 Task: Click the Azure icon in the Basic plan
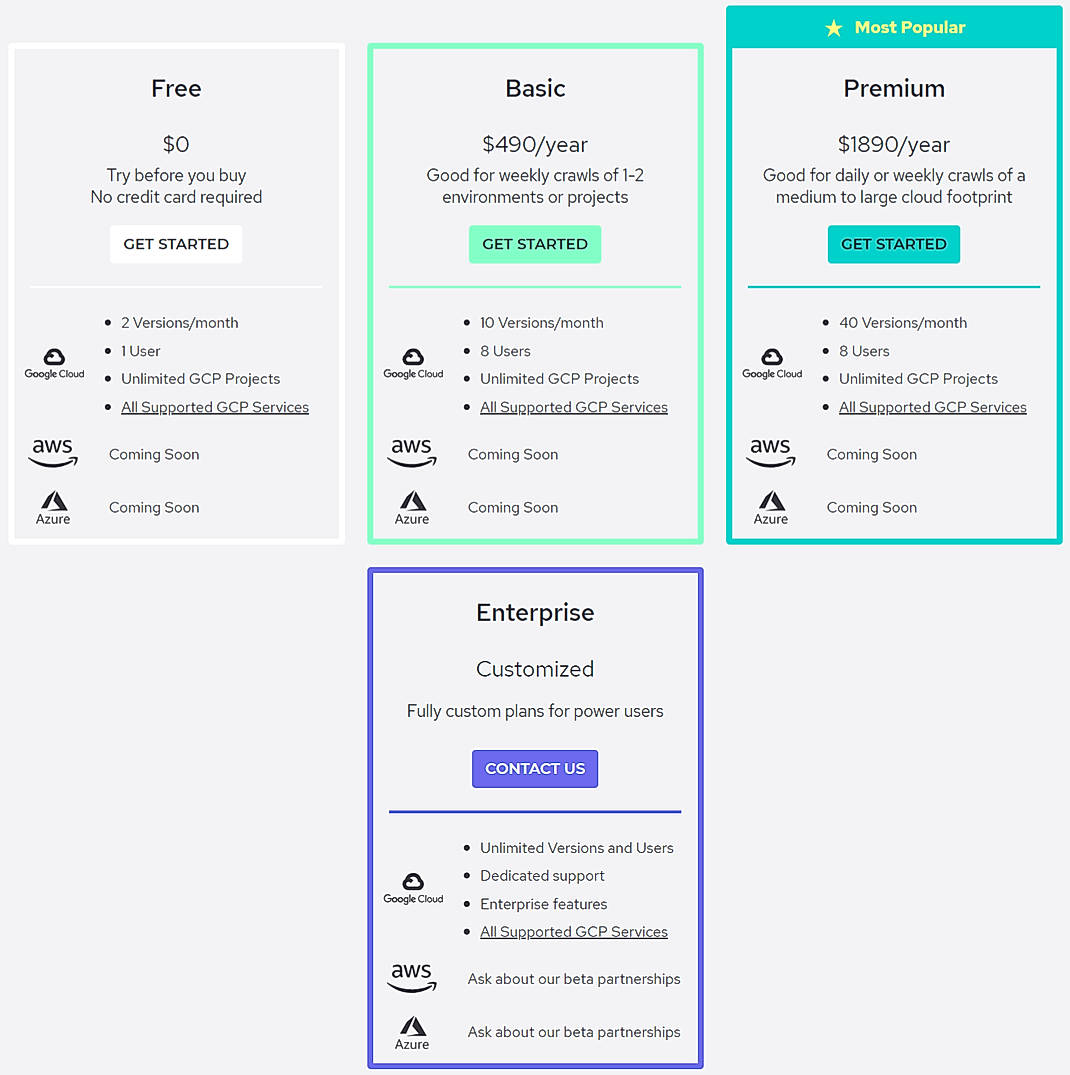(x=412, y=507)
